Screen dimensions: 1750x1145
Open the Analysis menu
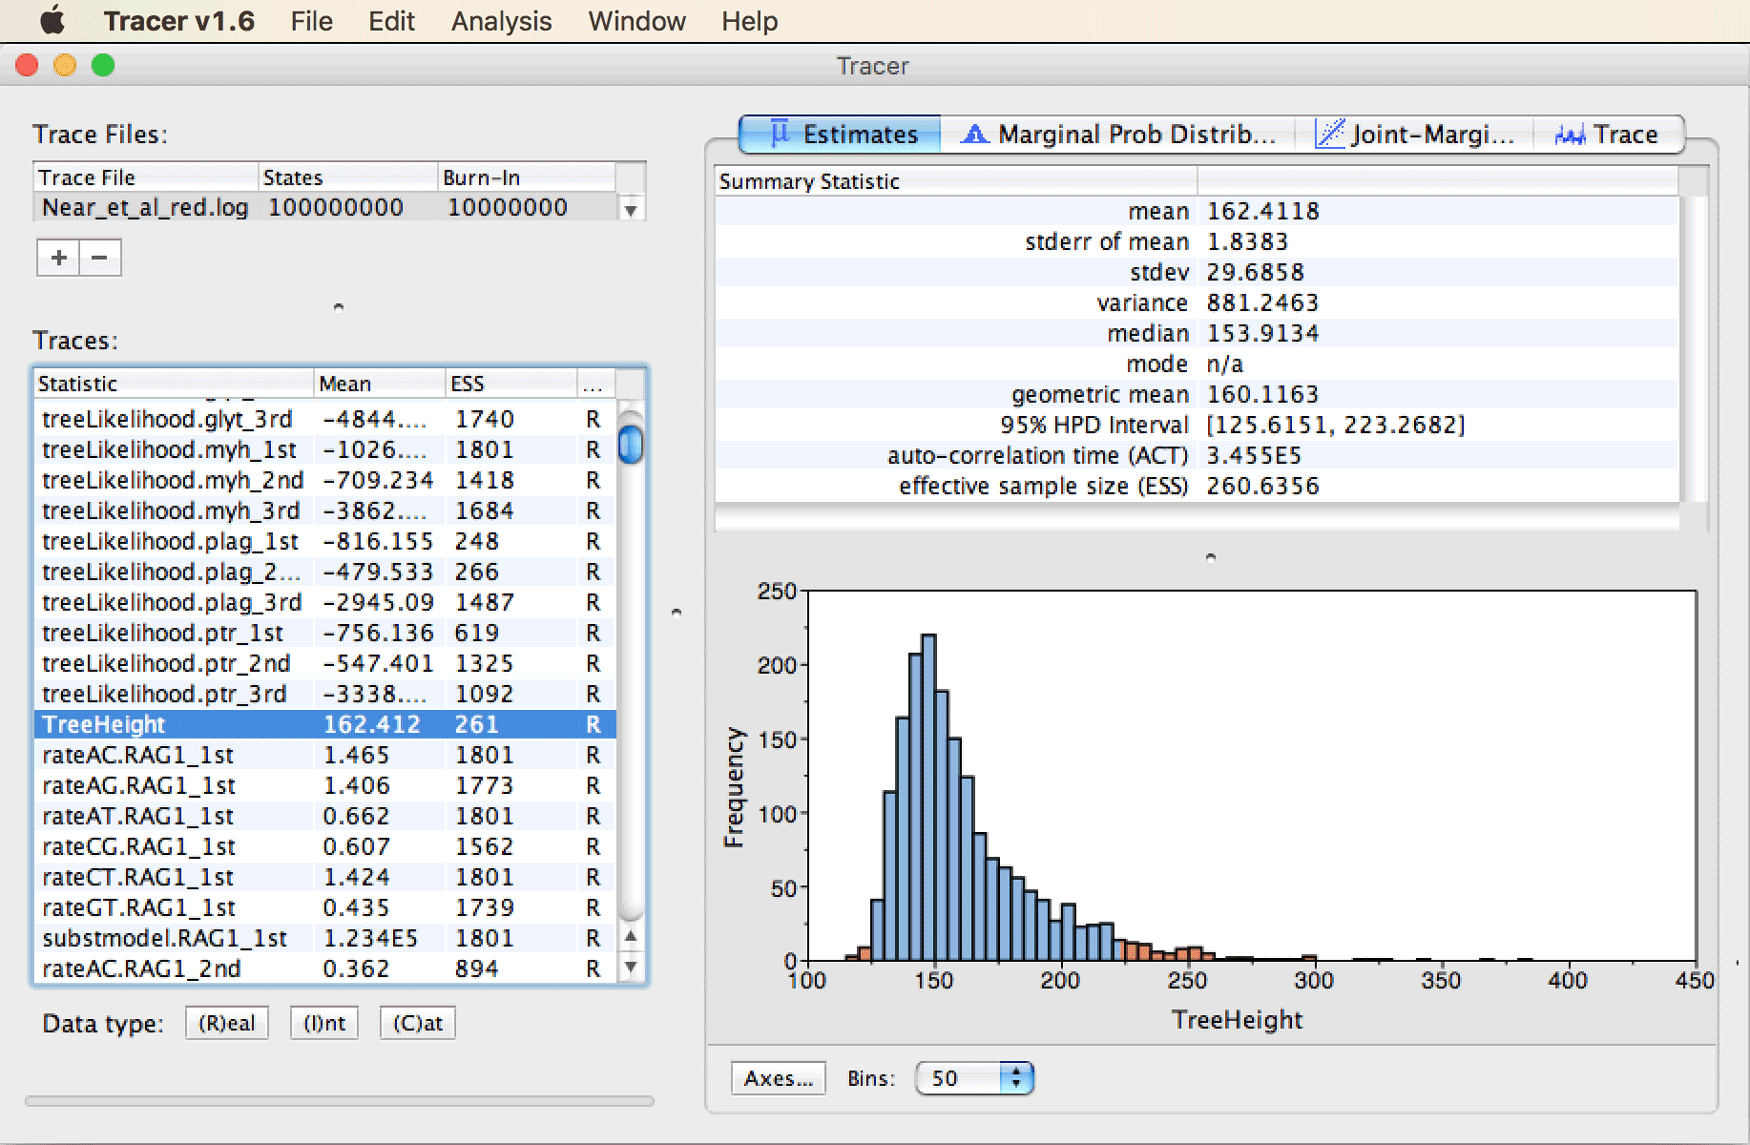pyautogui.click(x=501, y=21)
